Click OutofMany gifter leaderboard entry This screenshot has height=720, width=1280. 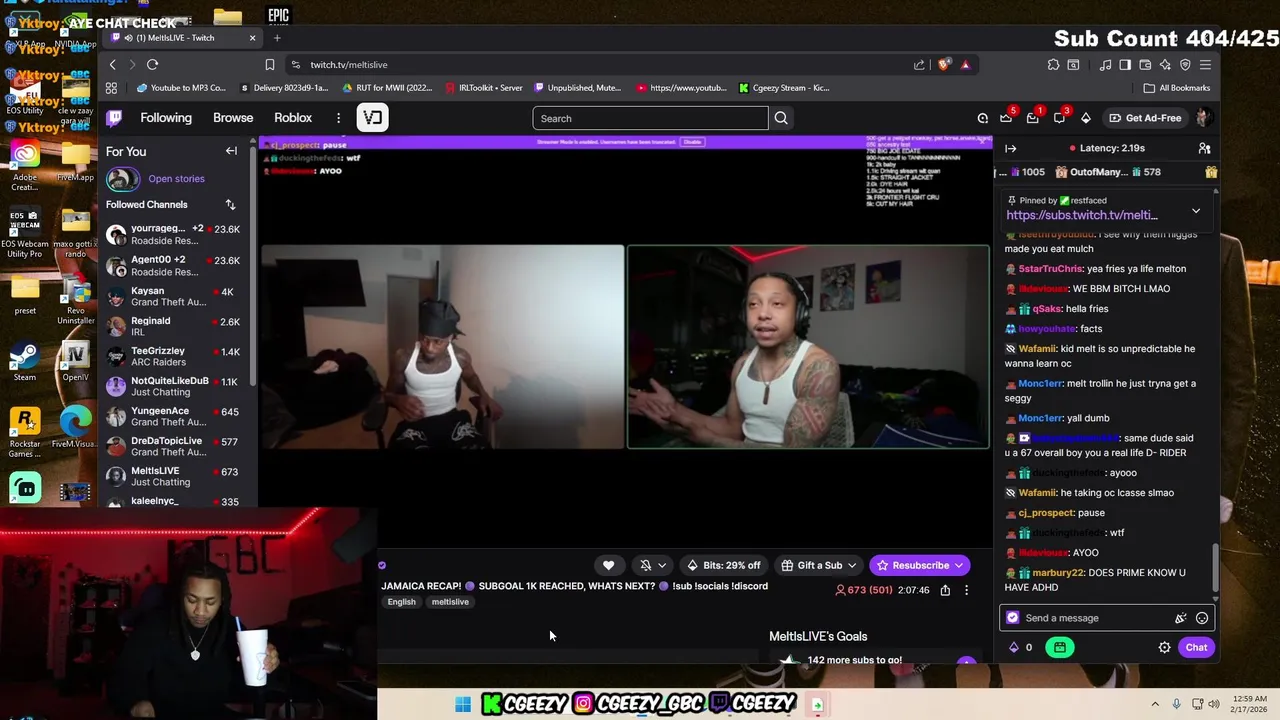[1110, 172]
